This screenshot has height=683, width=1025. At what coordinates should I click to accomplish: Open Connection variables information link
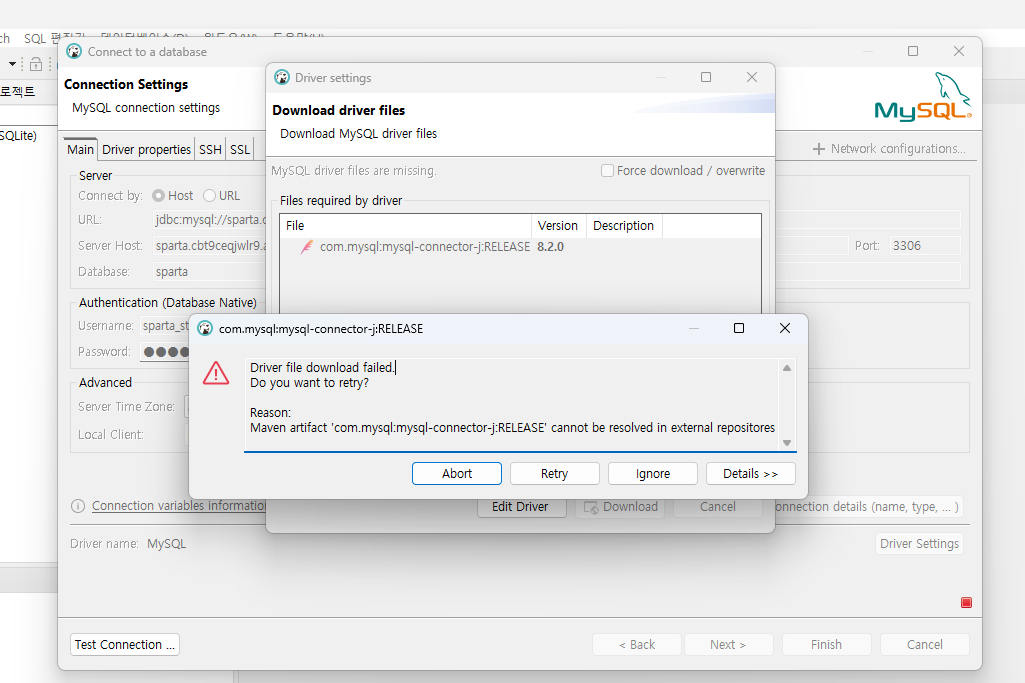(178, 506)
